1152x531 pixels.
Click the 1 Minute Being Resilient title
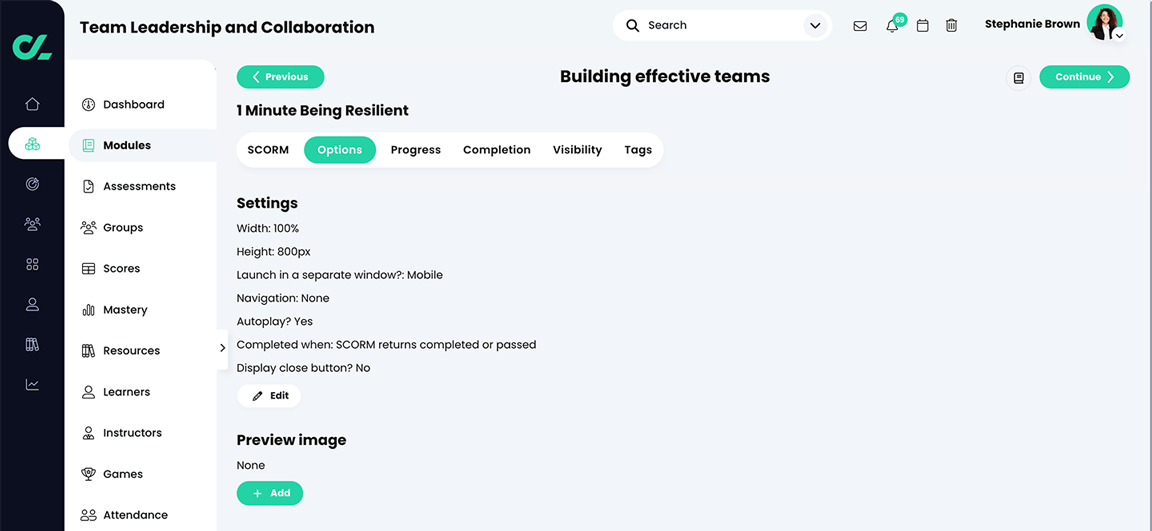pyautogui.click(x=323, y=111)
